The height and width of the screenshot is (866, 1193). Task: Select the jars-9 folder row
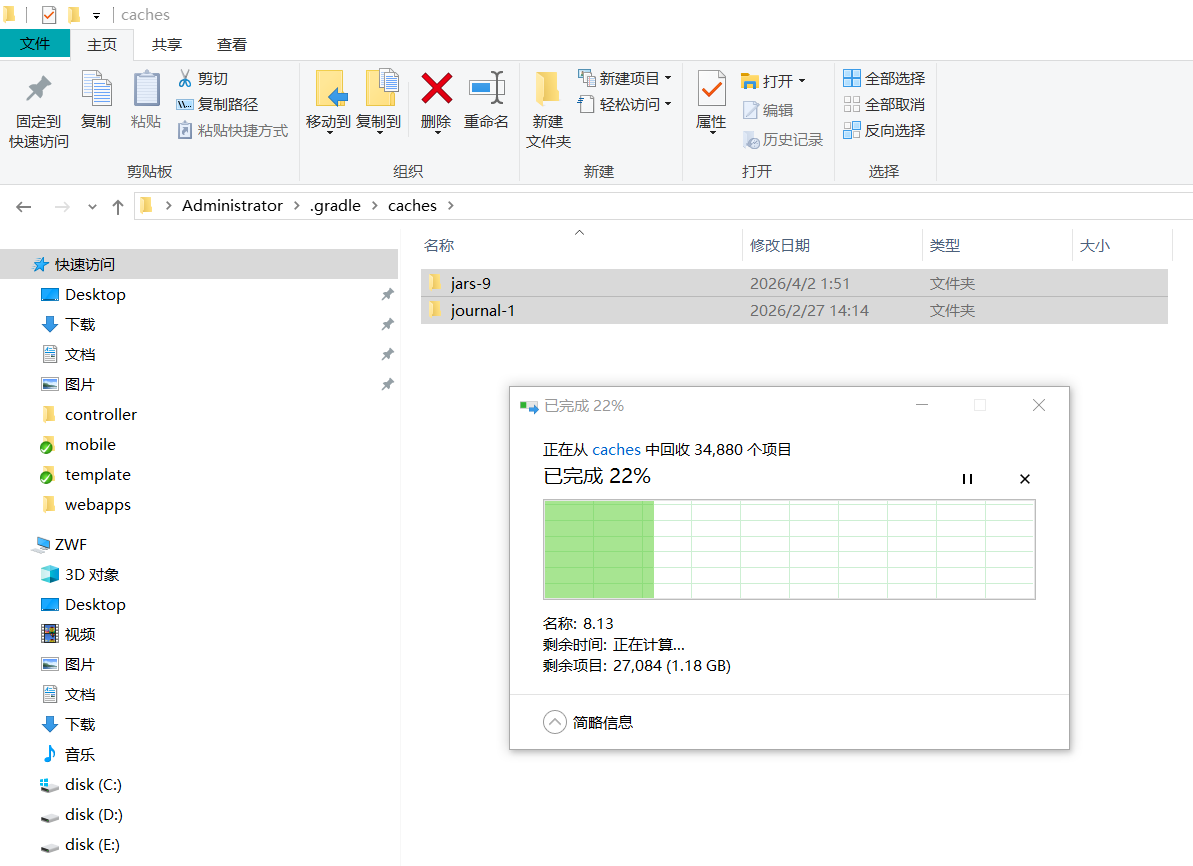click(794, 283)
